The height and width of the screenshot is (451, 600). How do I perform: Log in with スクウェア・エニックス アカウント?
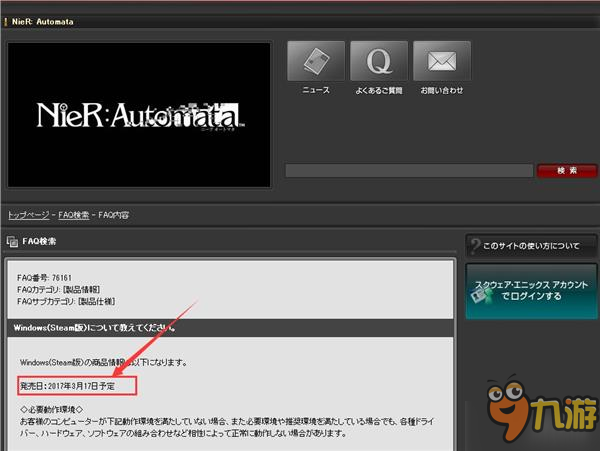(x=546, y=290)
